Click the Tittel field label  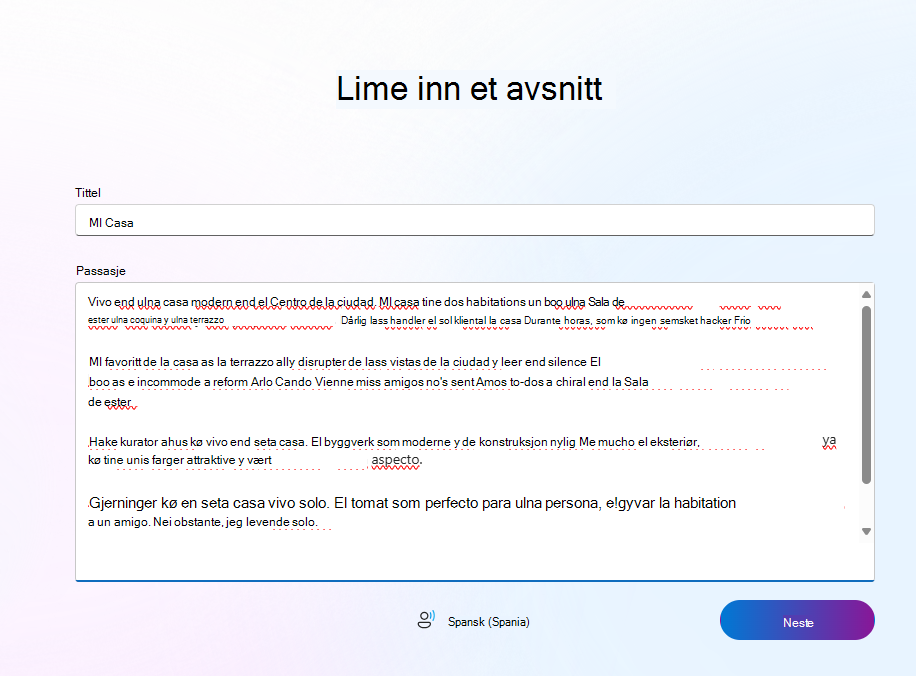click(88, 193)
